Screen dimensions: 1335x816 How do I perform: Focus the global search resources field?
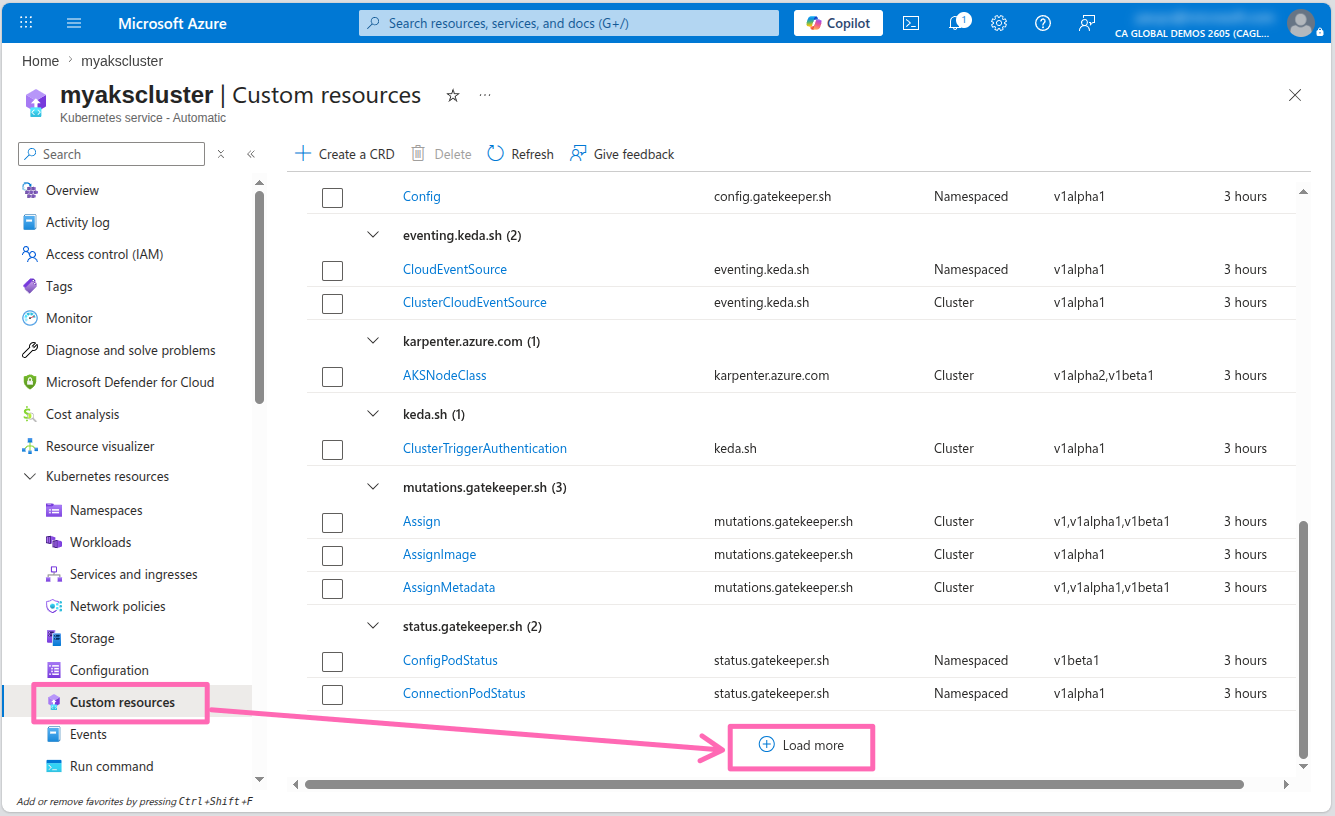point(569,23)
